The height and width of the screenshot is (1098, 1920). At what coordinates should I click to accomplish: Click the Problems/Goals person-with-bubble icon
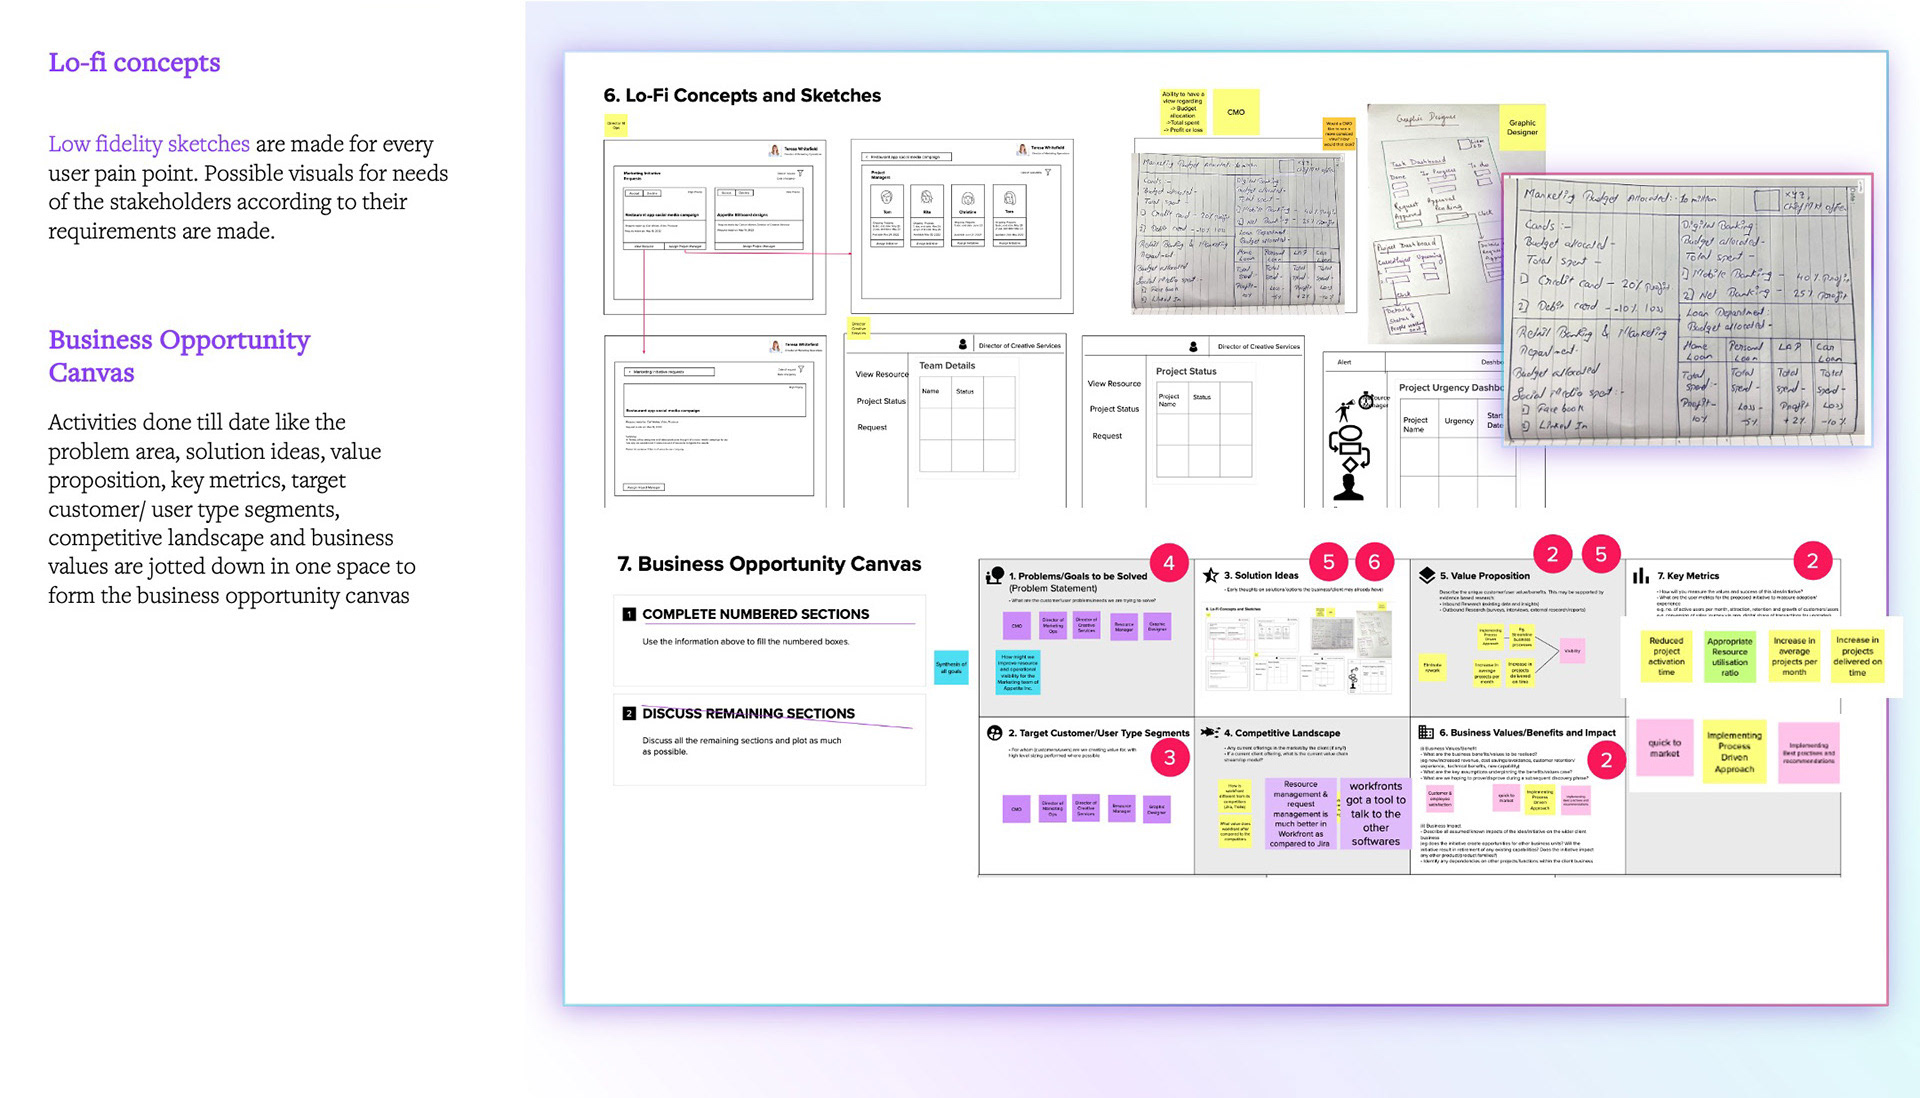tap(994, 575)
